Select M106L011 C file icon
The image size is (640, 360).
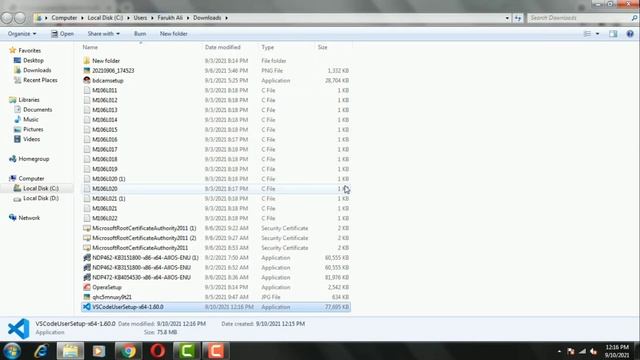tap(87, 90)
